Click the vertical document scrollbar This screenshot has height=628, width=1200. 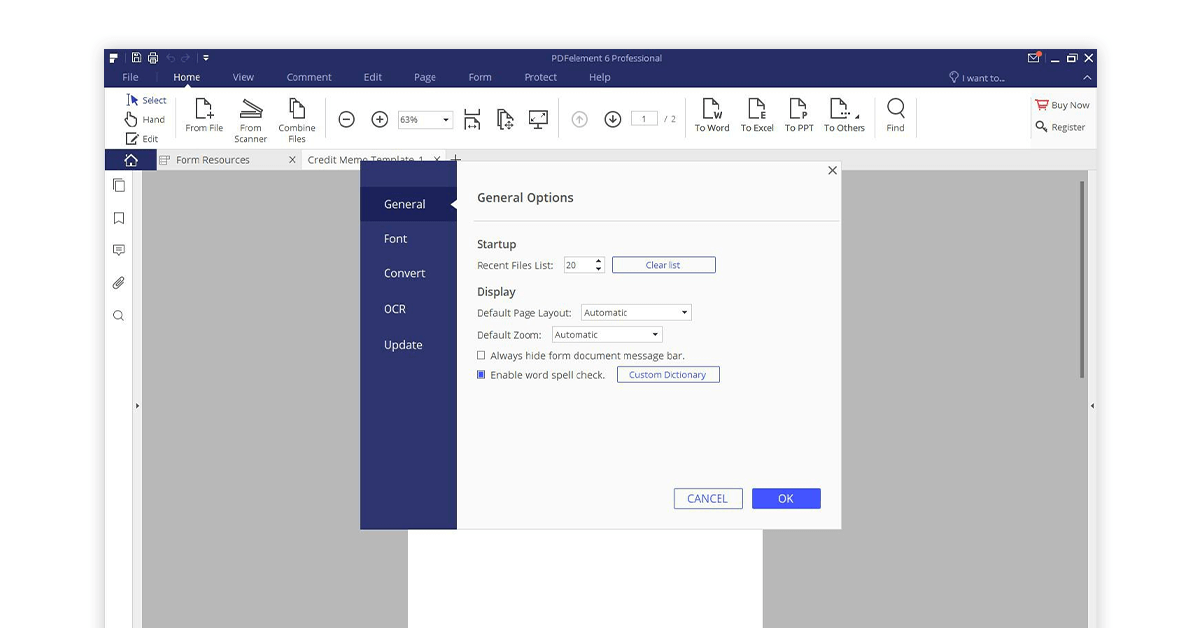1082,280
